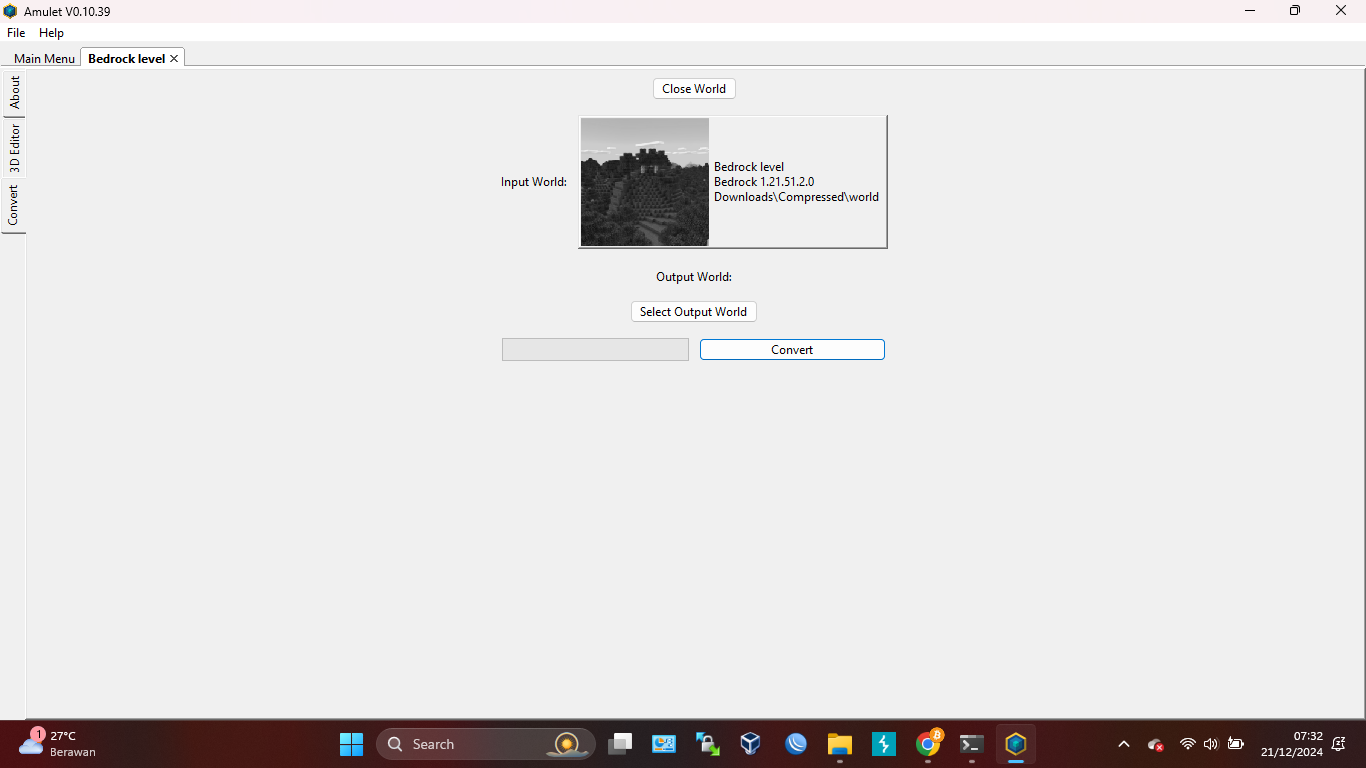Open the File menu
The width and height of the screenshot is (1366, 768).
(16, 33)
